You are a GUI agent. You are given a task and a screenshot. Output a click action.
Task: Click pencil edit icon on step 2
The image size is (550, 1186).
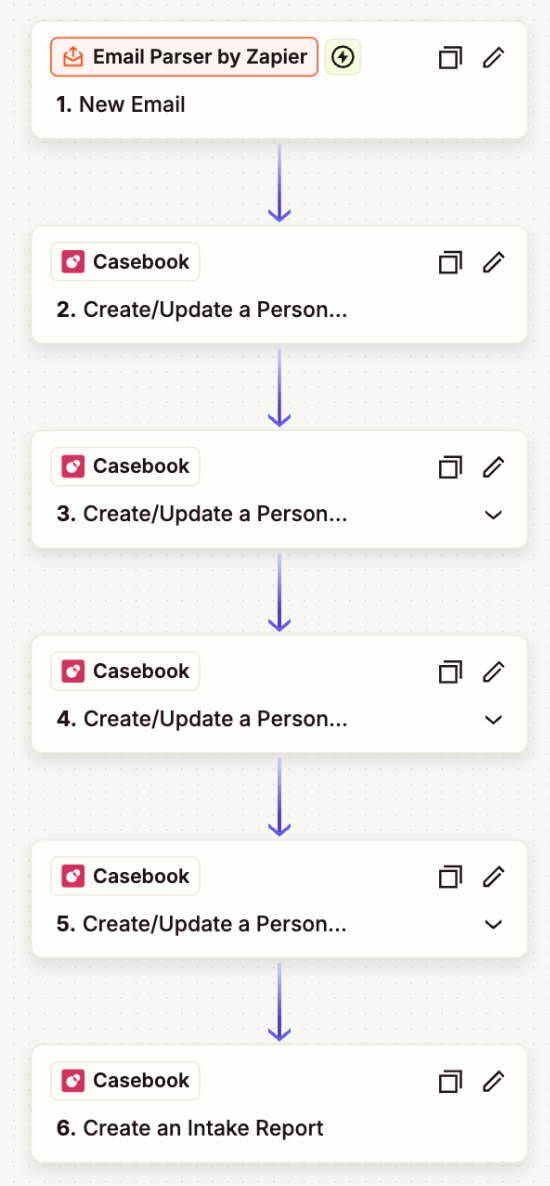[493, 262]
